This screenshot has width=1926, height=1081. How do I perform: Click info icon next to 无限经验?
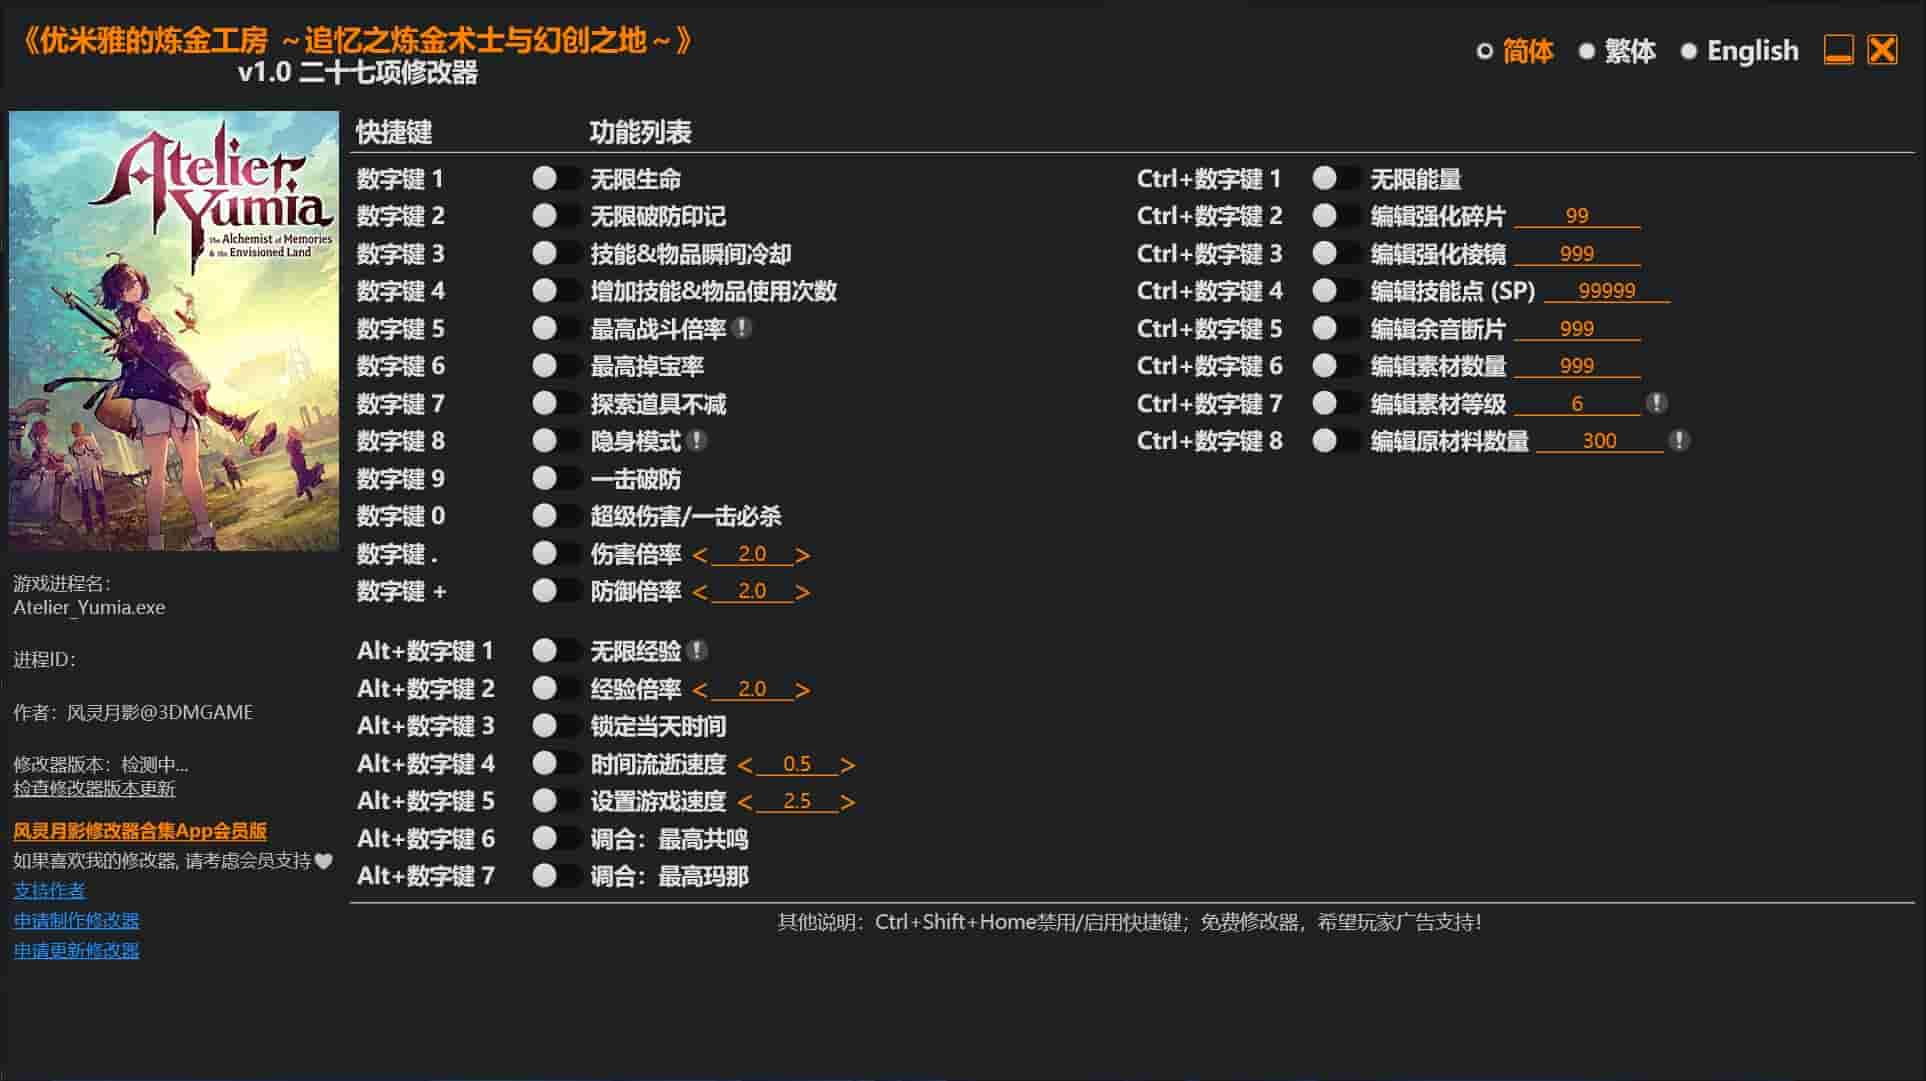[697, 651]
